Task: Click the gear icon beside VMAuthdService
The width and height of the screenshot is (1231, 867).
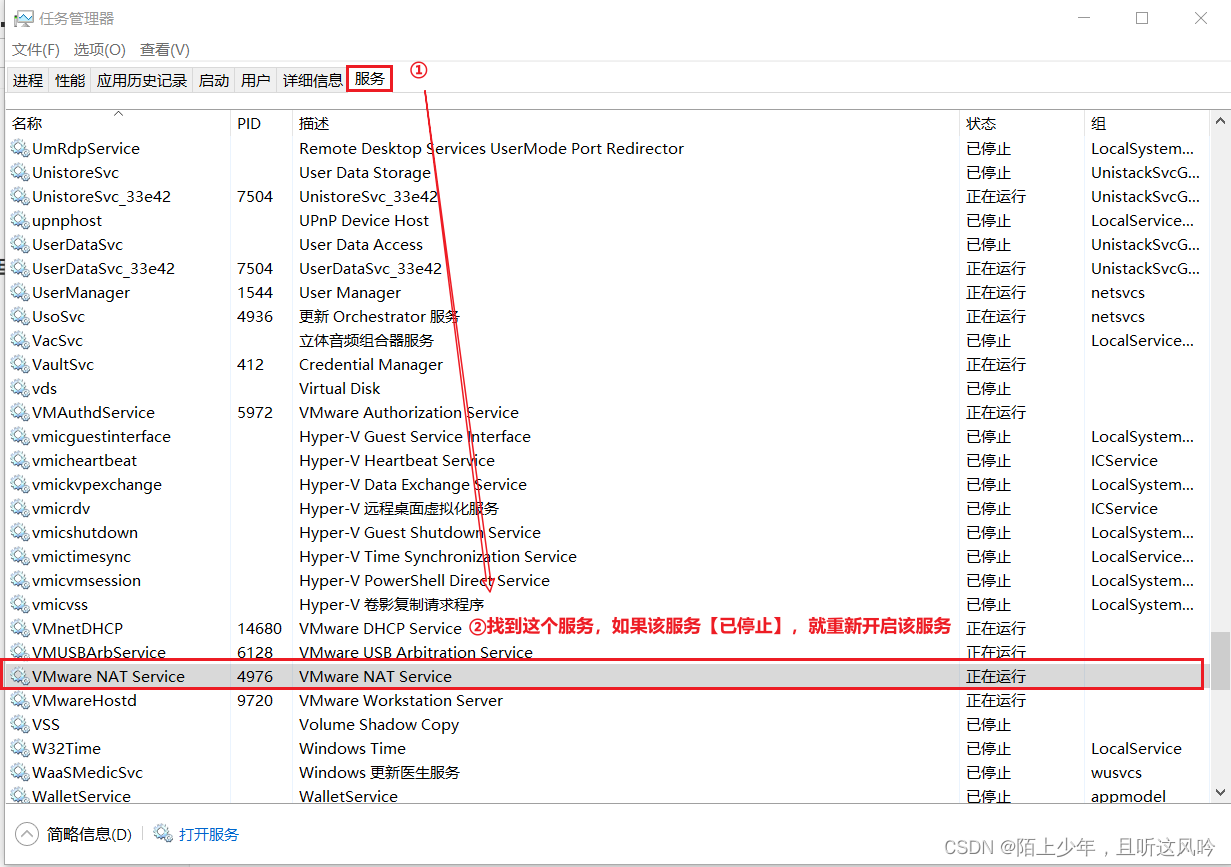Action: click(x=20, y=412)
